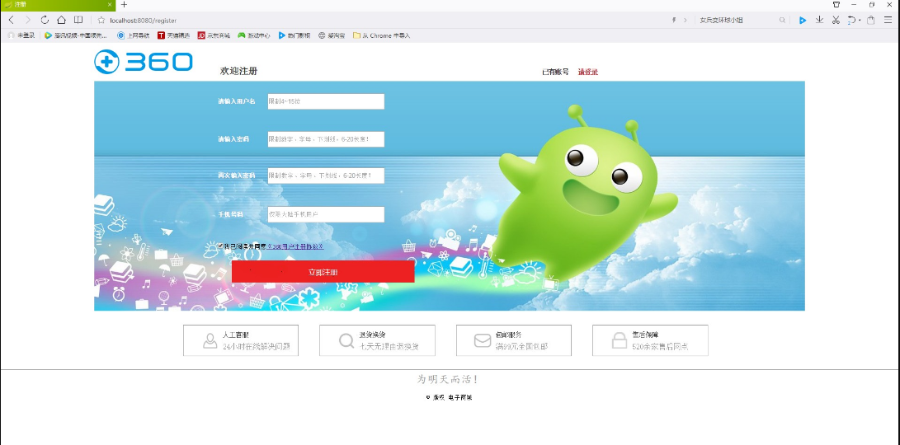
Task: Open the hot videos bookmark with blue play icon
Action: pyautogui.click(x=294, y=36)
